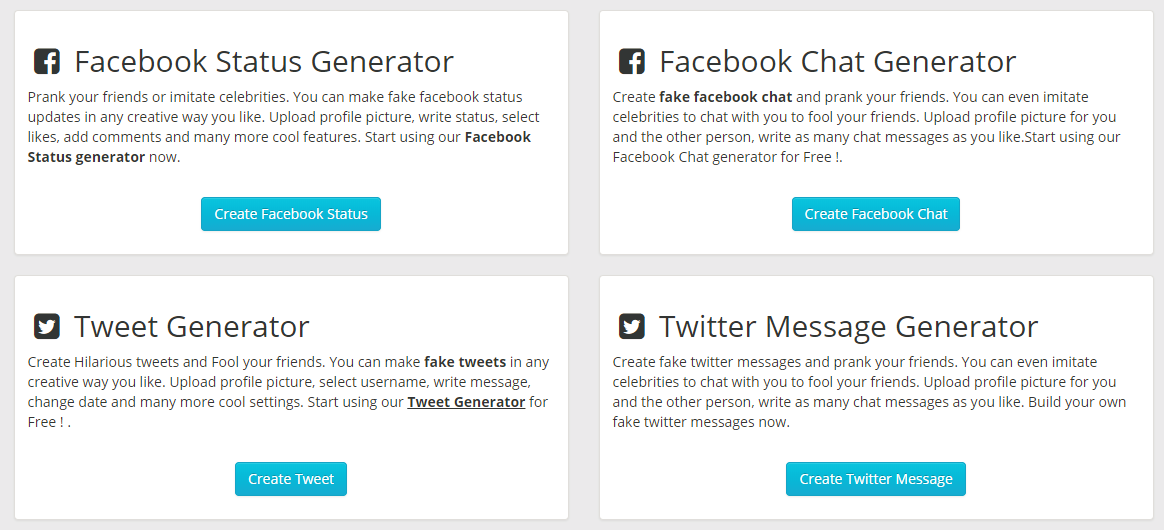Click the 'Create Hilarious tweets' description paragraph
The height and width of the screenshot is (530, 1164).
point(289,392)
